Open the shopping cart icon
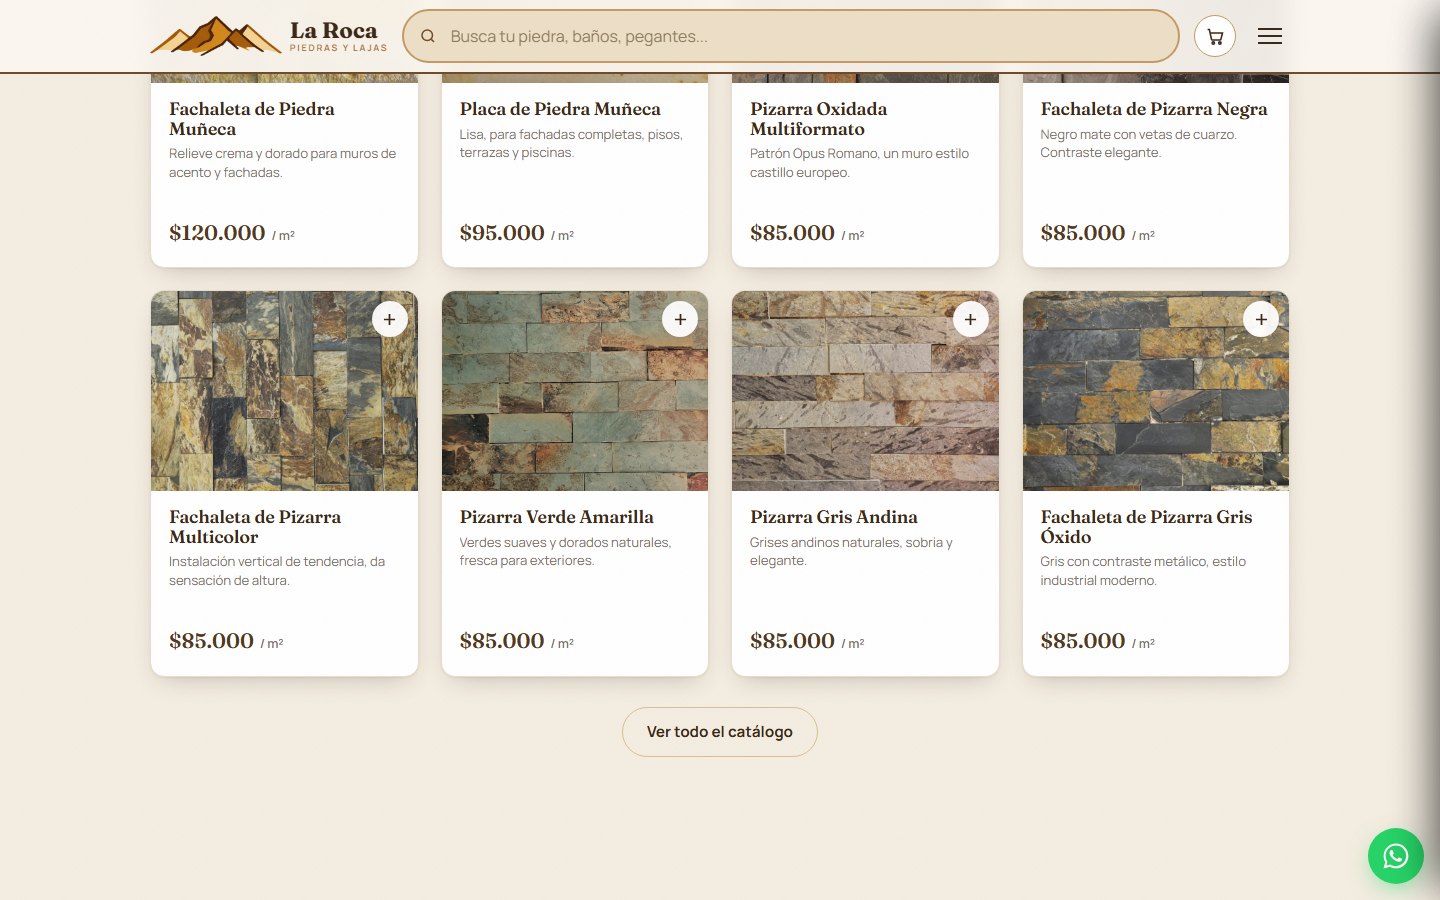 [x=1214, y=36]
